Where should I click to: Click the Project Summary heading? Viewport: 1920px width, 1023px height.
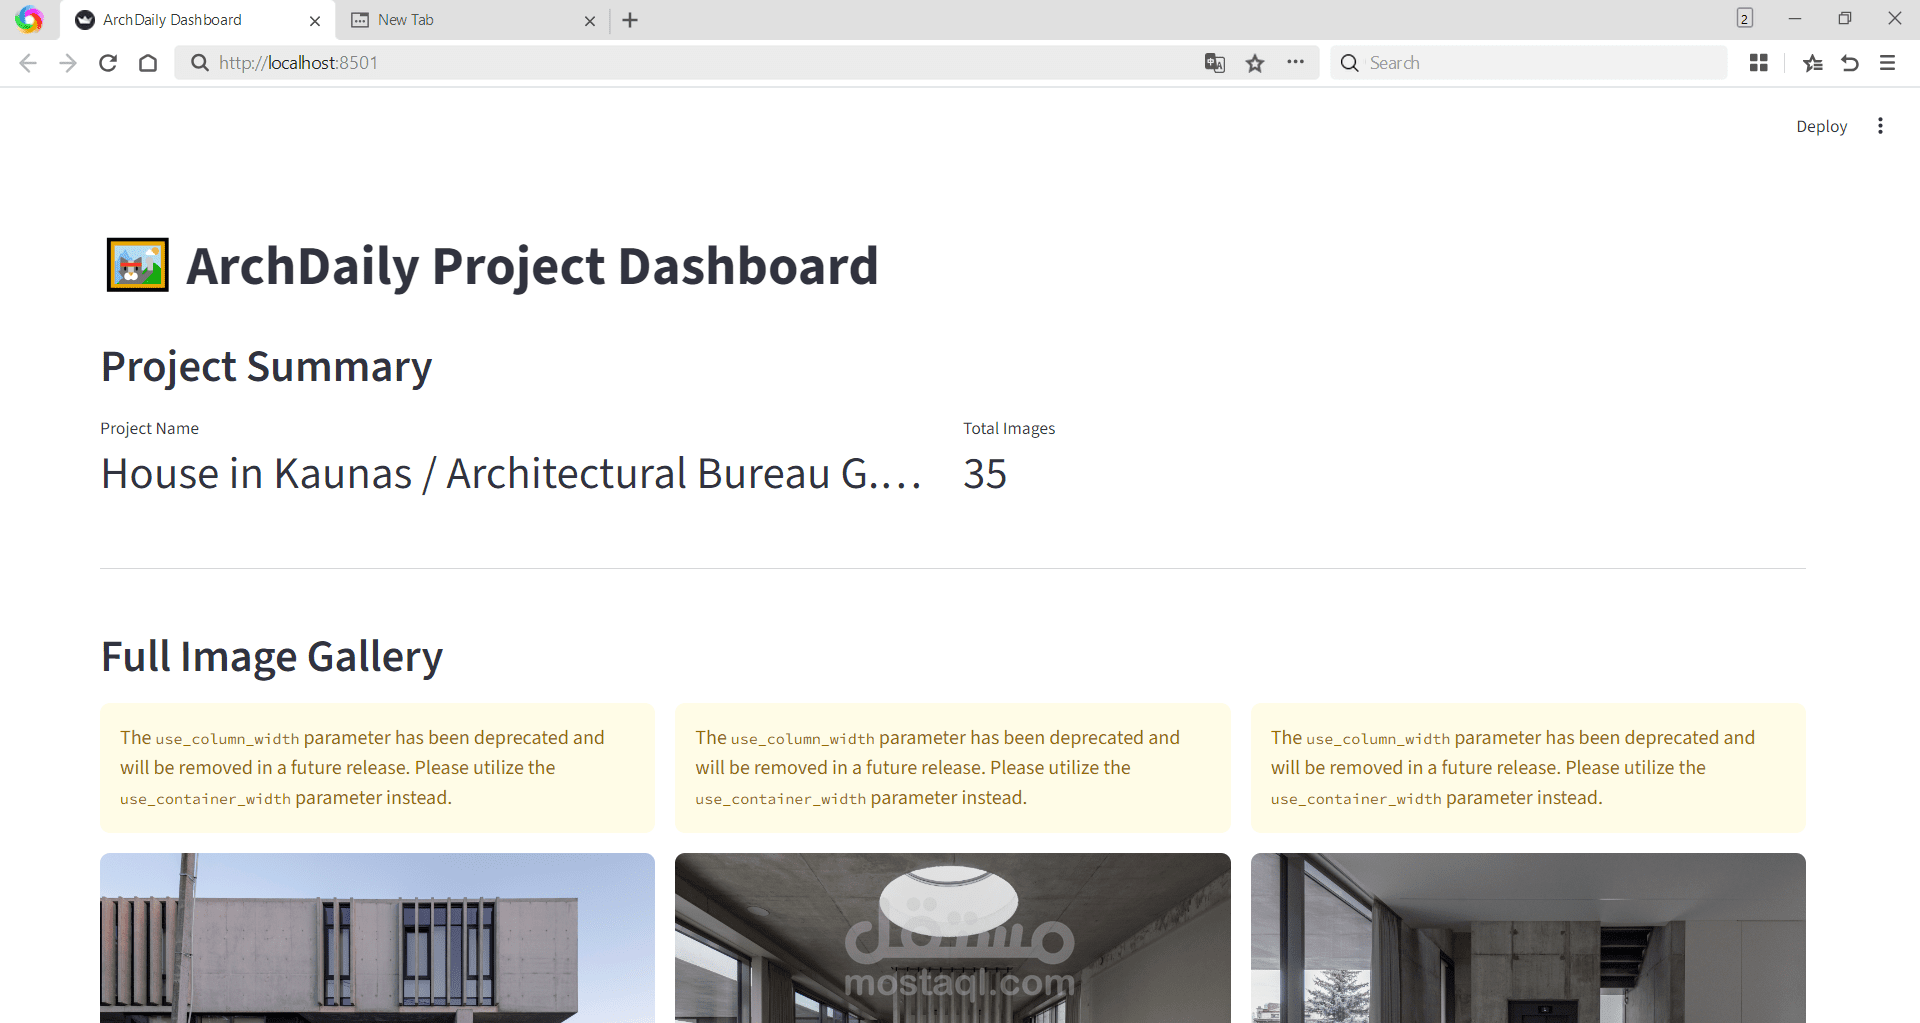tap(266, 366)
